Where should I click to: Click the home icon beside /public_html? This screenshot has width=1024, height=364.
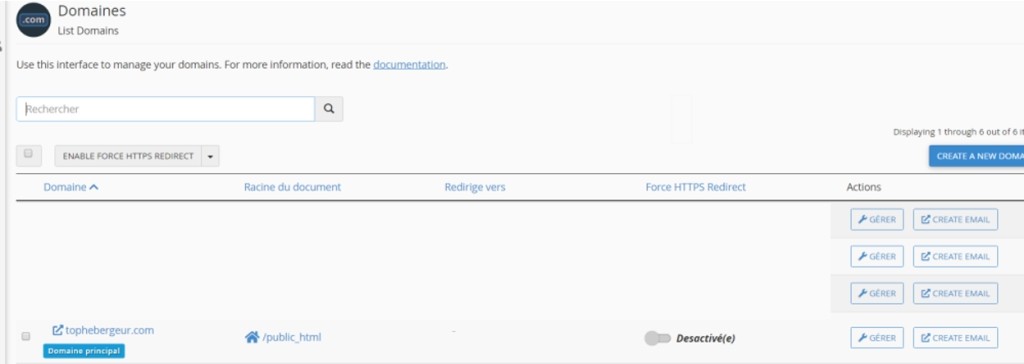(x=251, y=337)
